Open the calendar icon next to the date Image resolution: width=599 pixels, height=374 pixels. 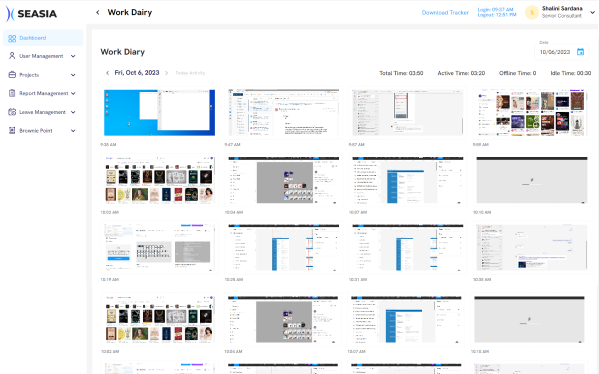pos(580,52)
